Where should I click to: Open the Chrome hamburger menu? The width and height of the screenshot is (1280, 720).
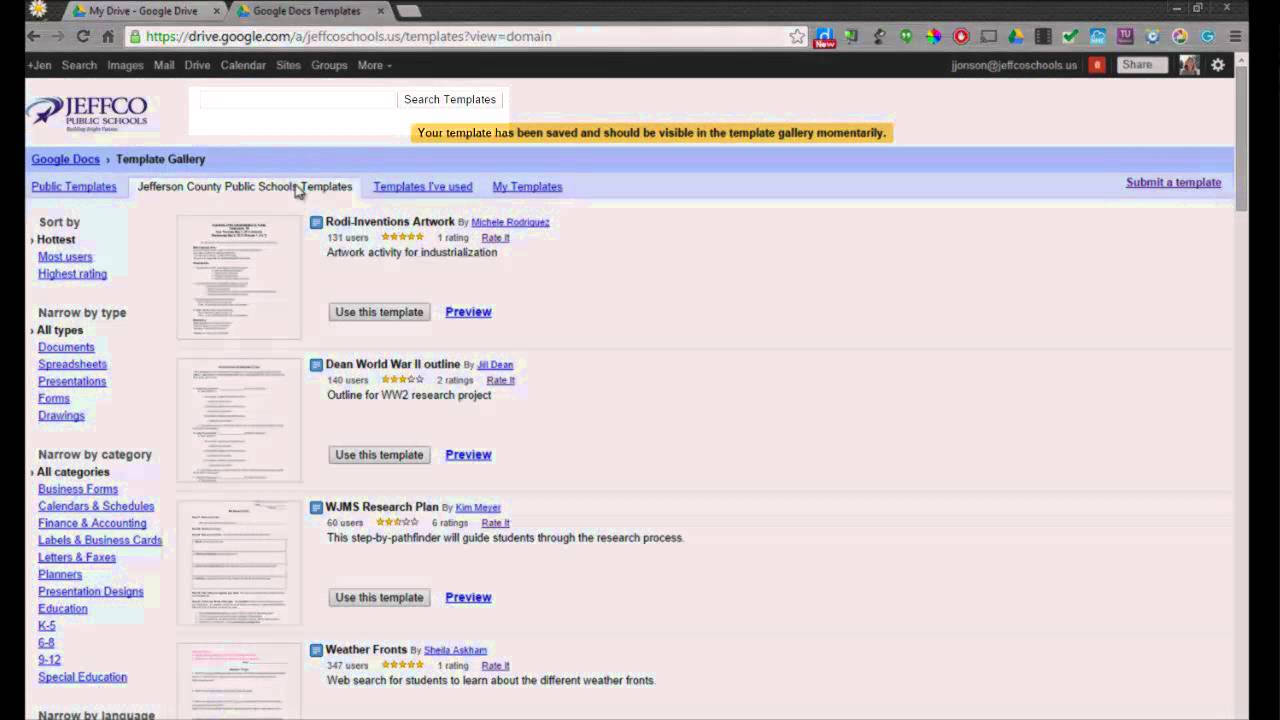1235,36
